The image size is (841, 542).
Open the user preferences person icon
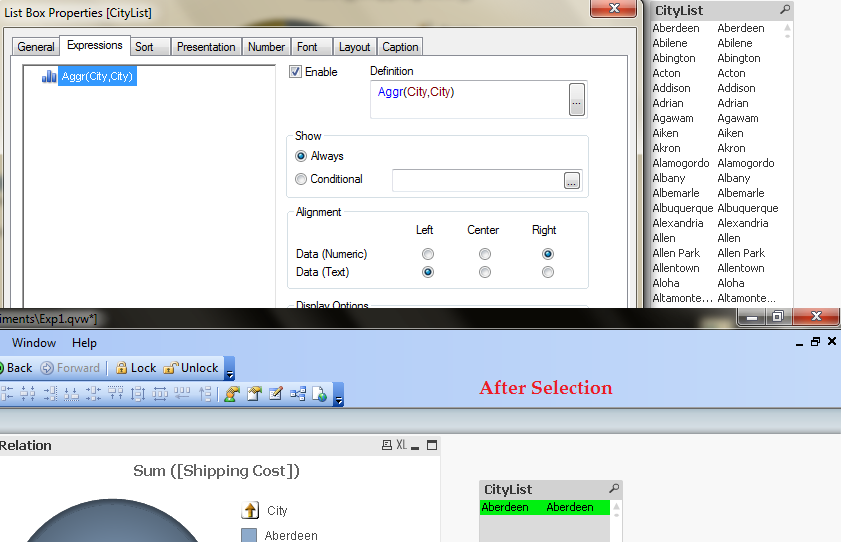pyautogui.click(x=232, y=394)
